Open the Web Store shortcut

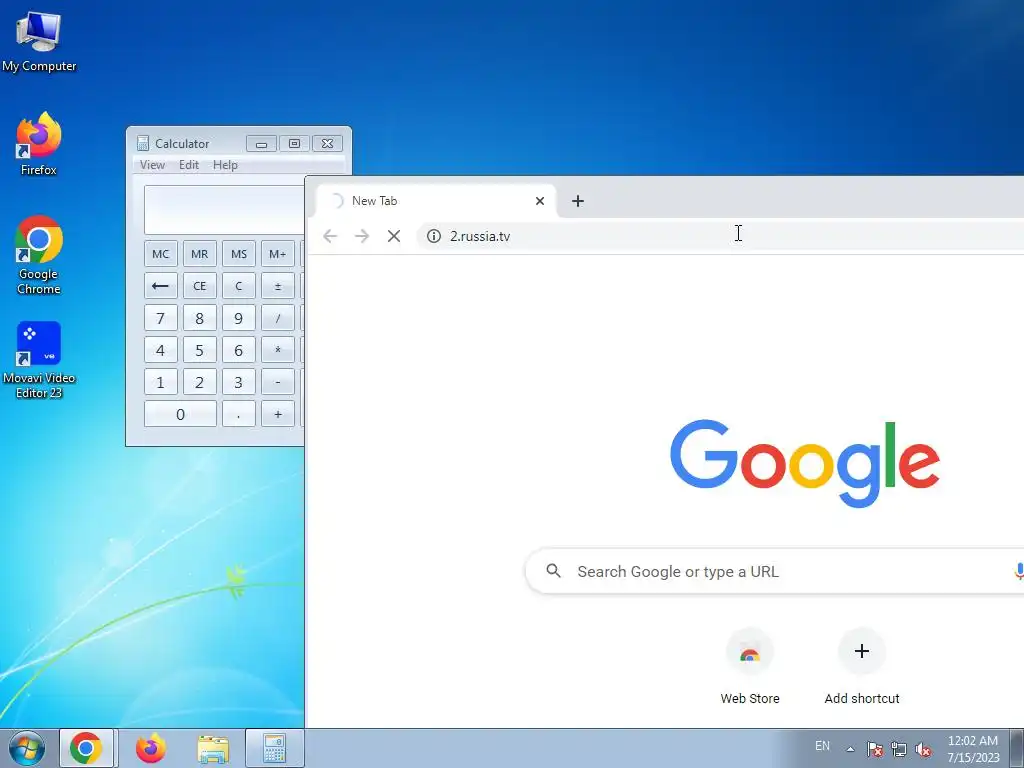click(750, 667)
